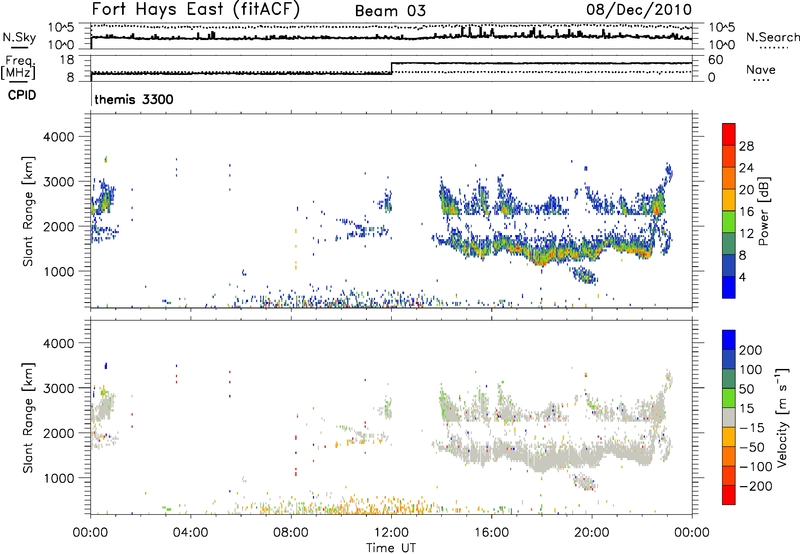
Task: Select the 'CPID' row label
Action: 22,95
